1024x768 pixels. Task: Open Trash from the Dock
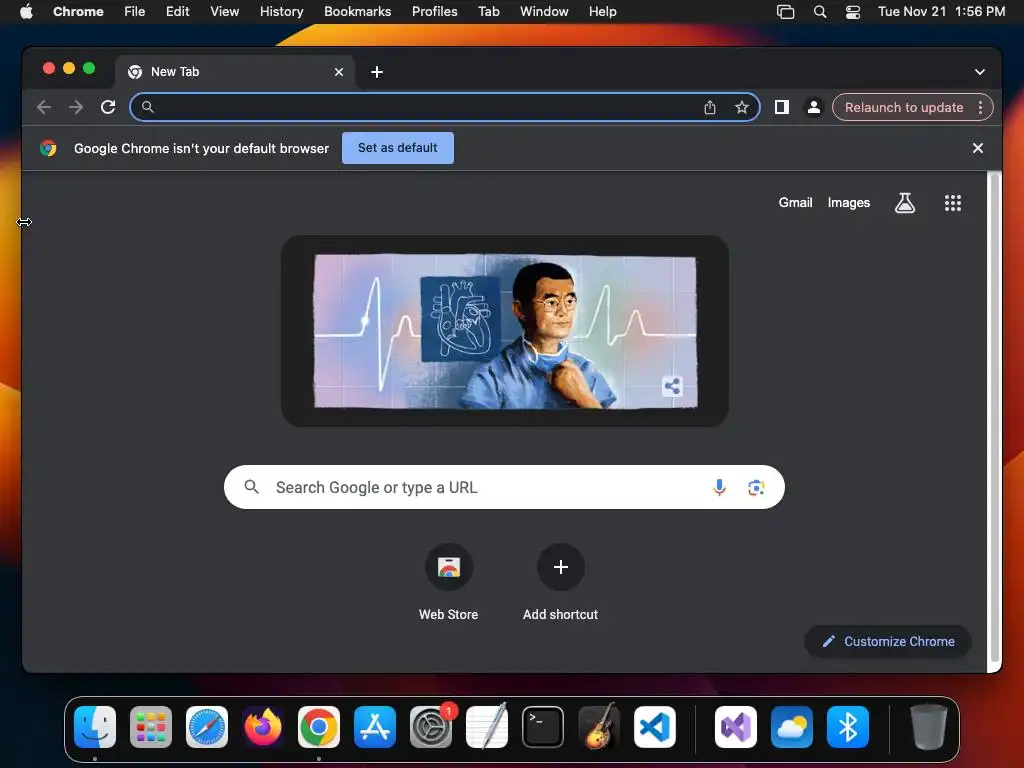pyautogui.click(x=929, y=727)
